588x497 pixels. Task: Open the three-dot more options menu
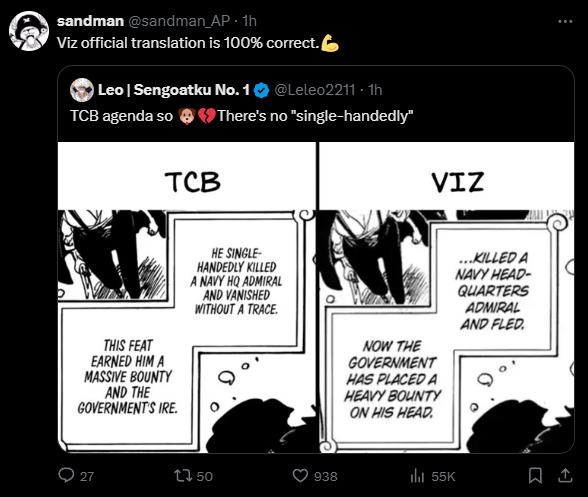(565, 21)
